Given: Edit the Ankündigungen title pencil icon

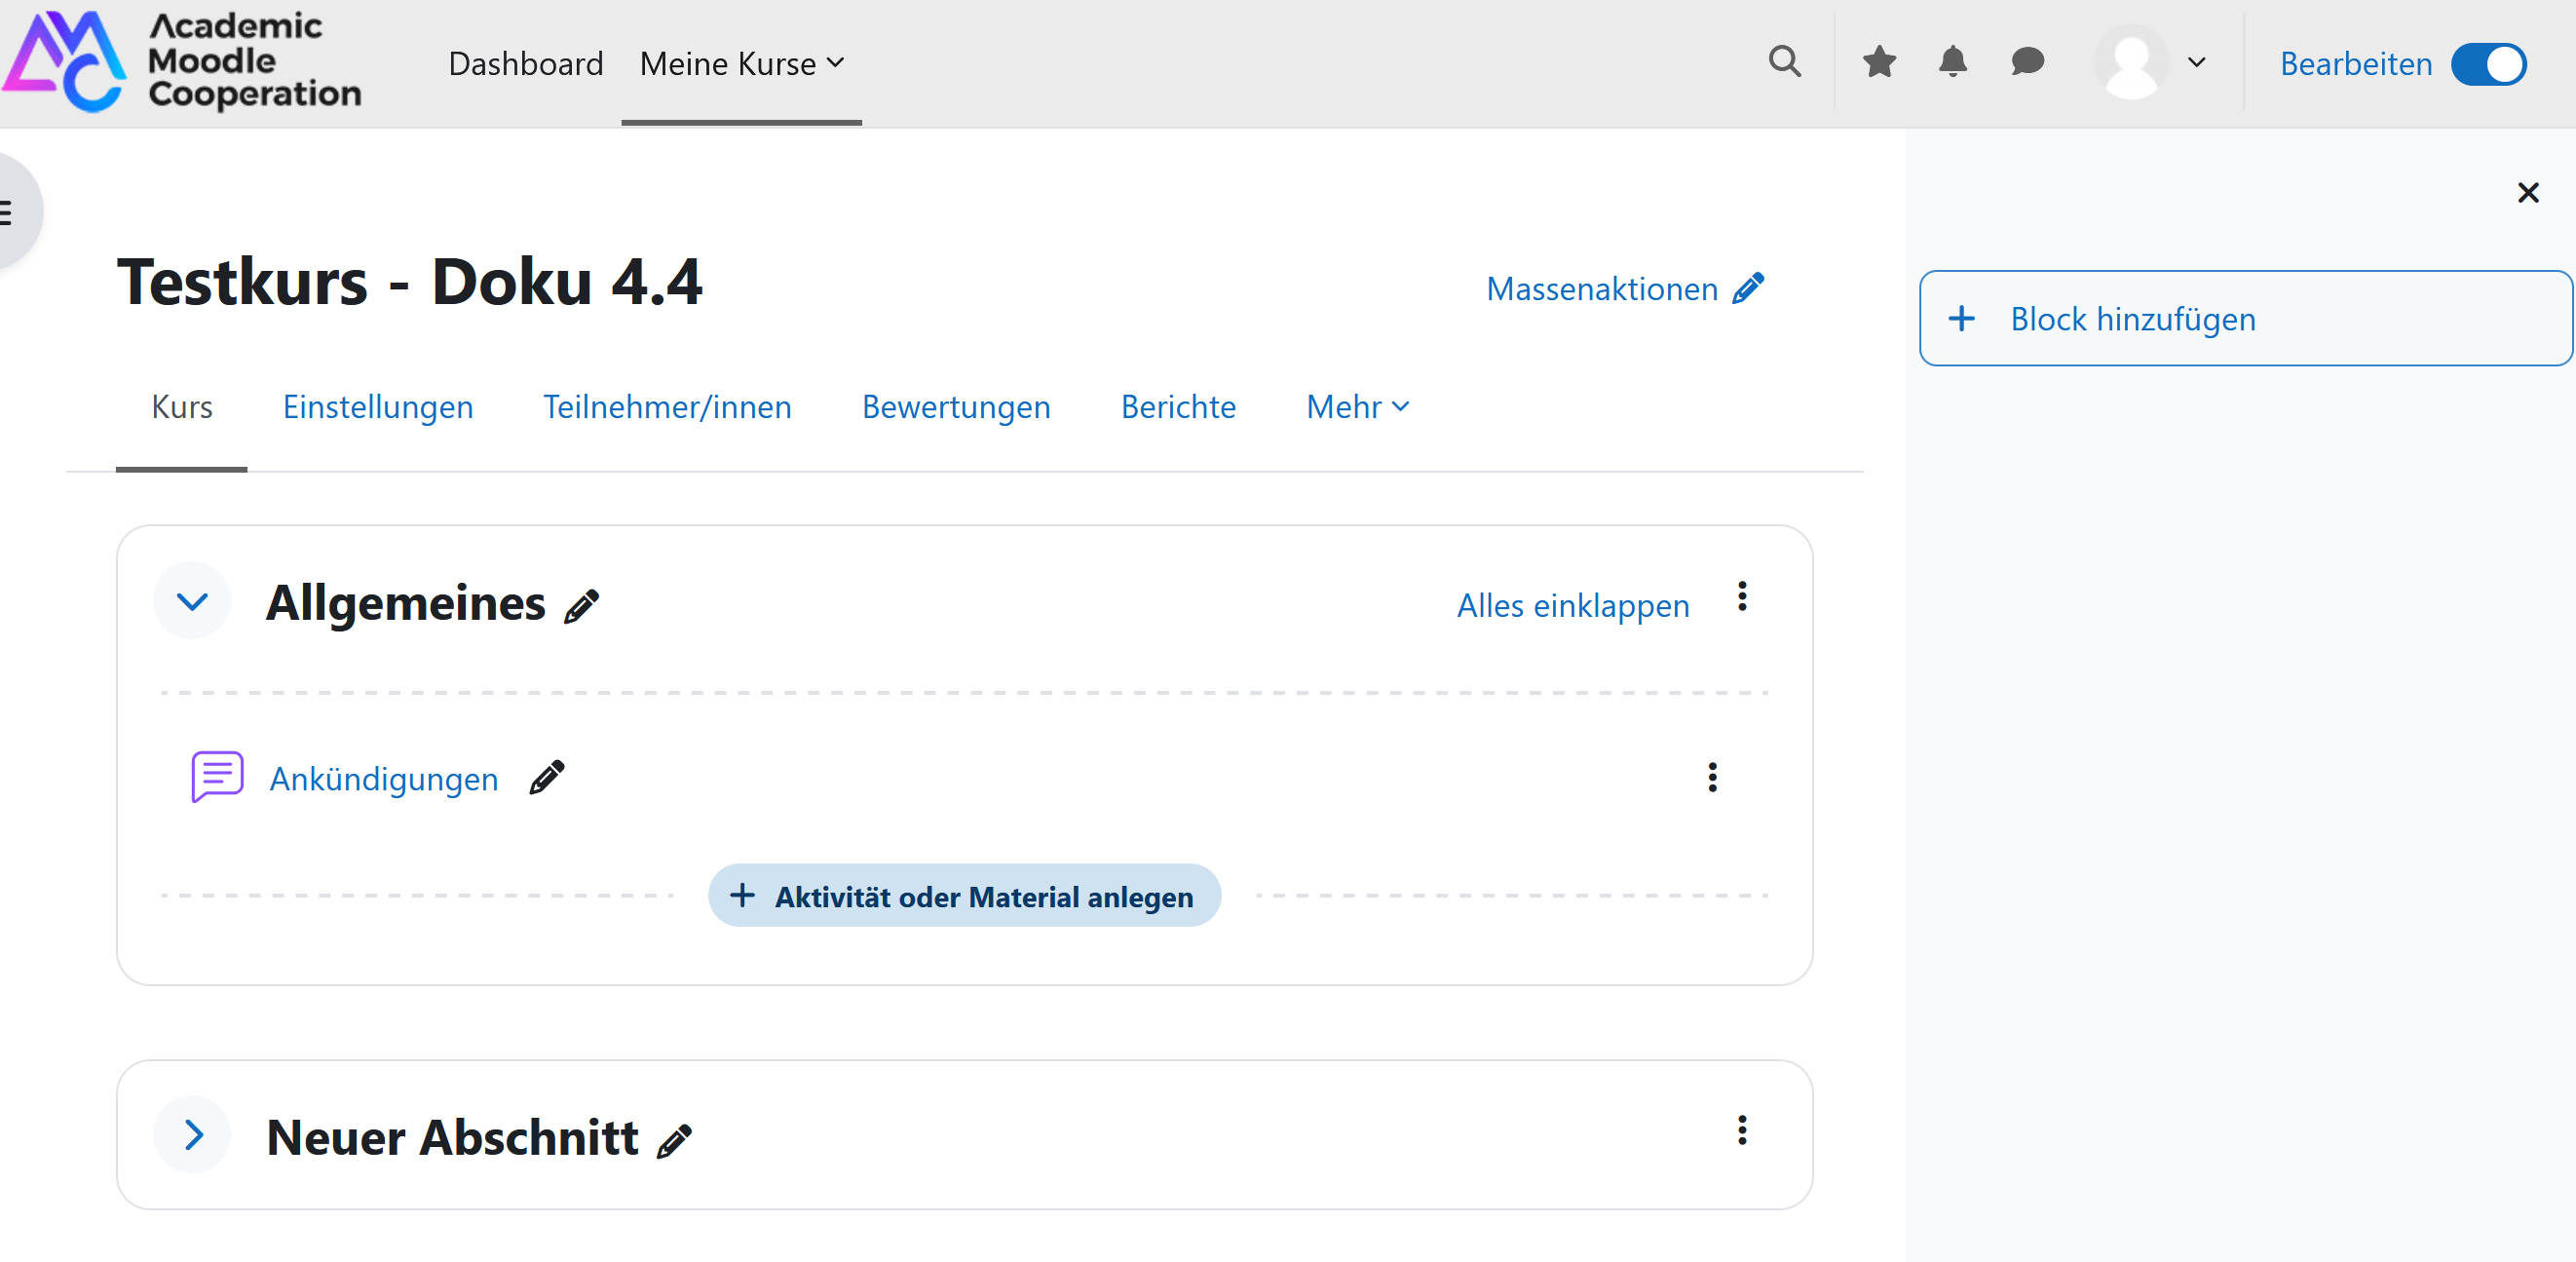Looking at the screenshot, I should click(547, 777).
